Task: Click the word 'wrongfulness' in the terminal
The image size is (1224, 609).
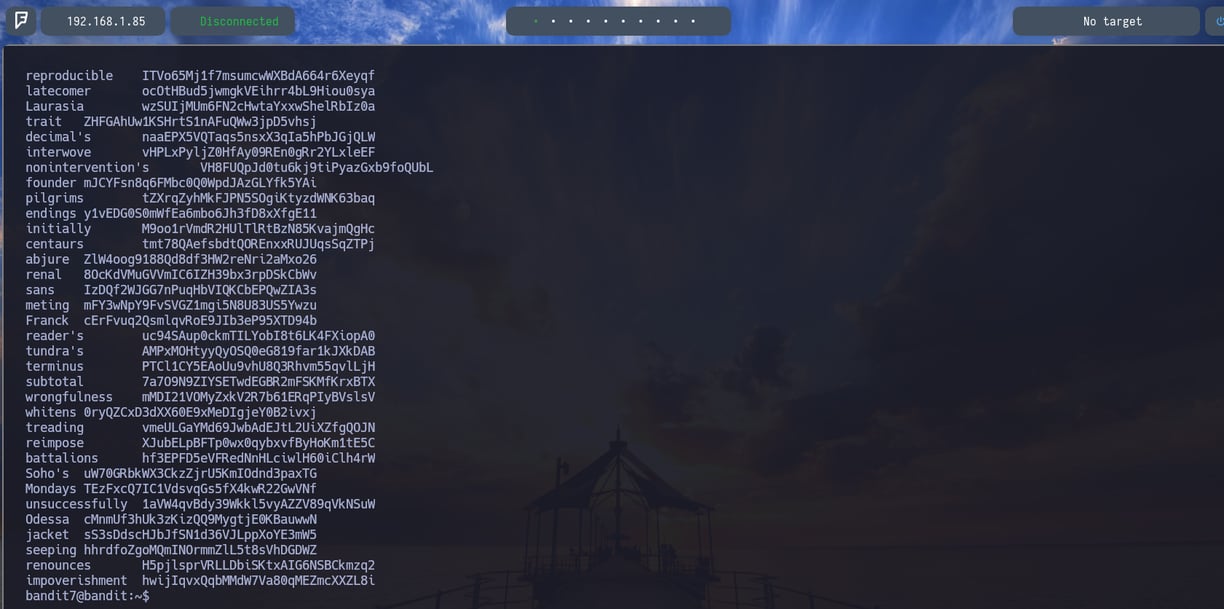Action: coord(69,398)
